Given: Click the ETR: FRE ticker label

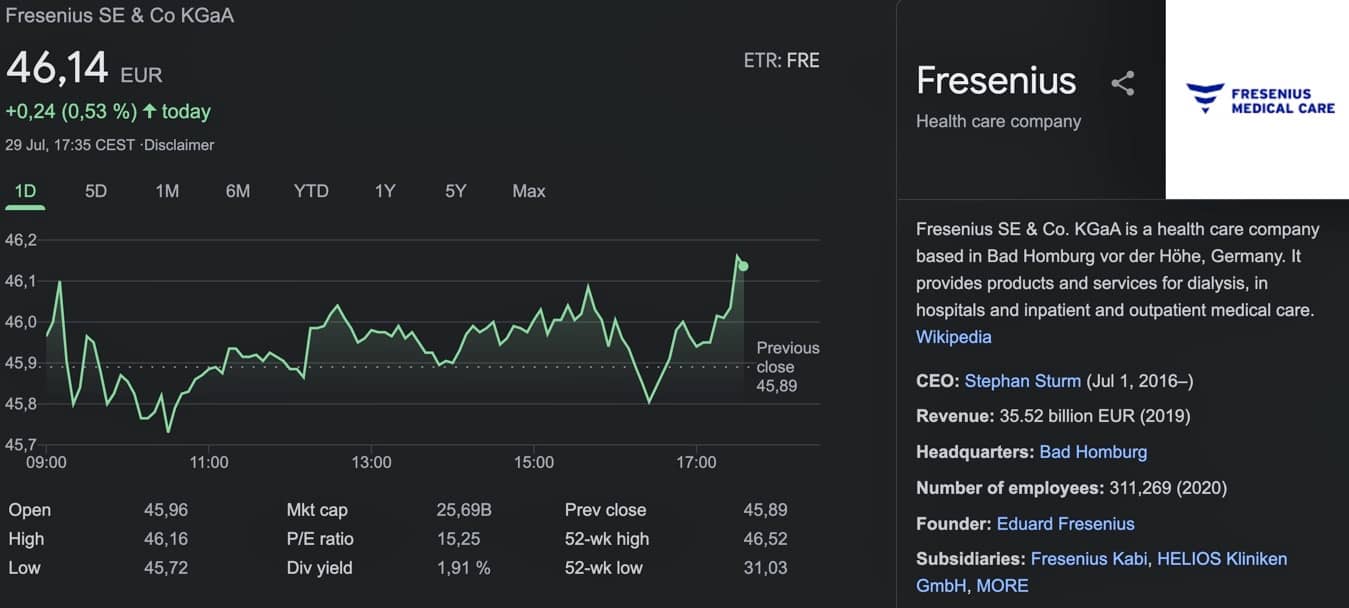Looking at the screenshot, I should [781, 61].
